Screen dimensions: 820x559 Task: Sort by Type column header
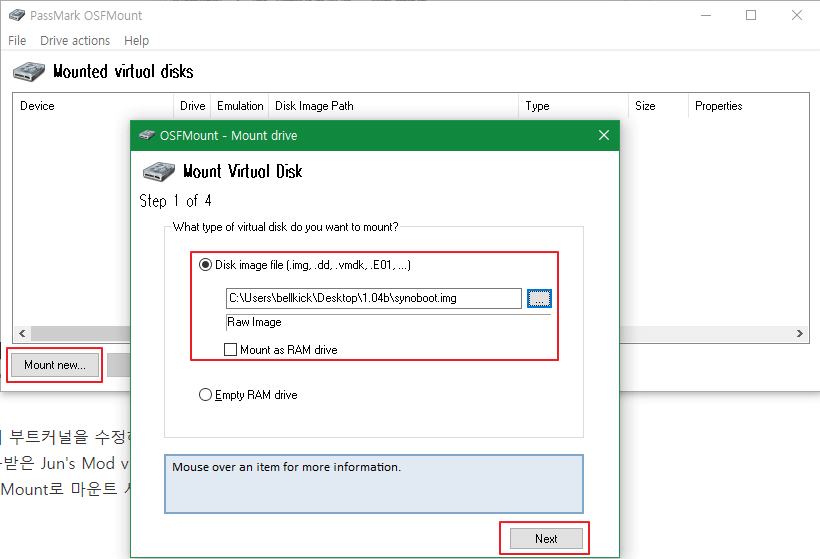[574, 106]
